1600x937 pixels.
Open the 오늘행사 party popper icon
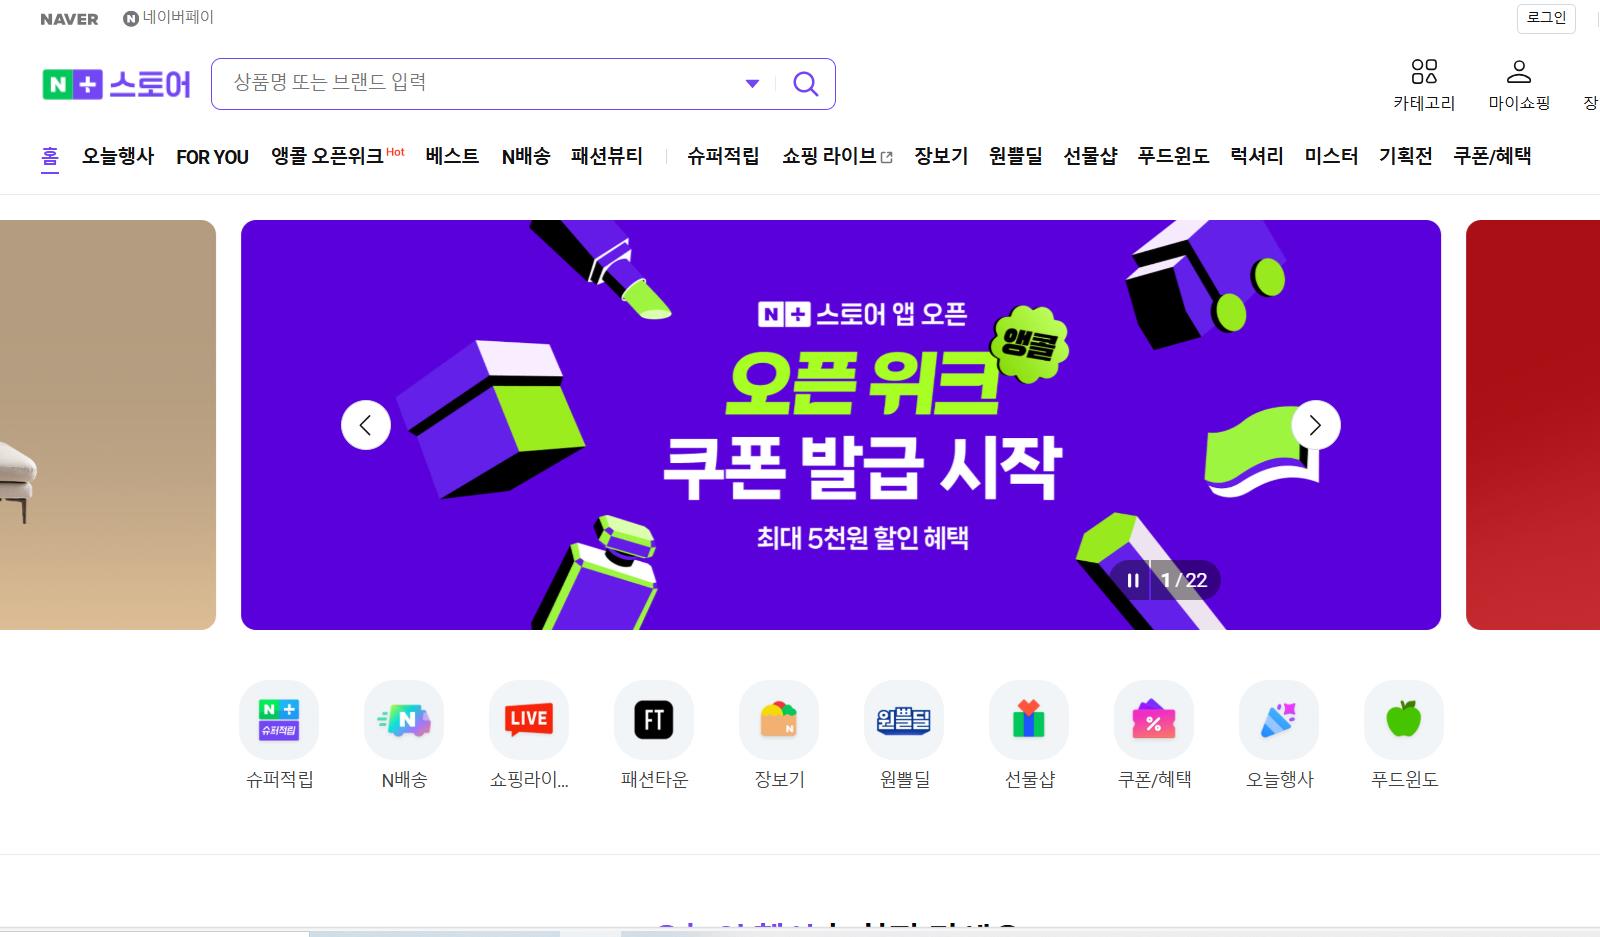(x=1279, y=720)
